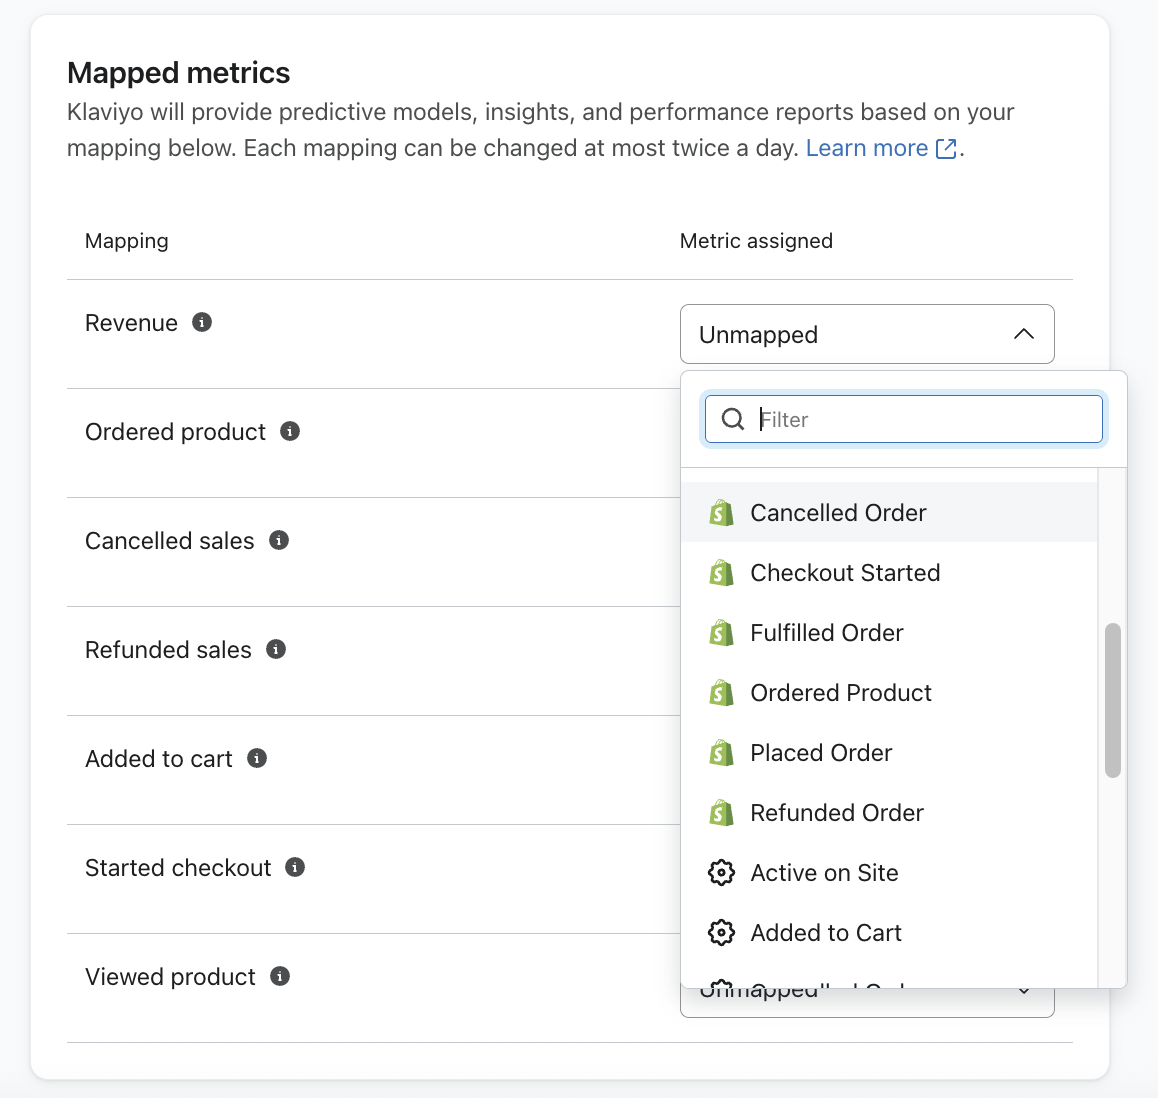The height and width of the screenshot is (1098, 1158).
Task: Click the info icon beside Viewed product
Action: (280, 977)
